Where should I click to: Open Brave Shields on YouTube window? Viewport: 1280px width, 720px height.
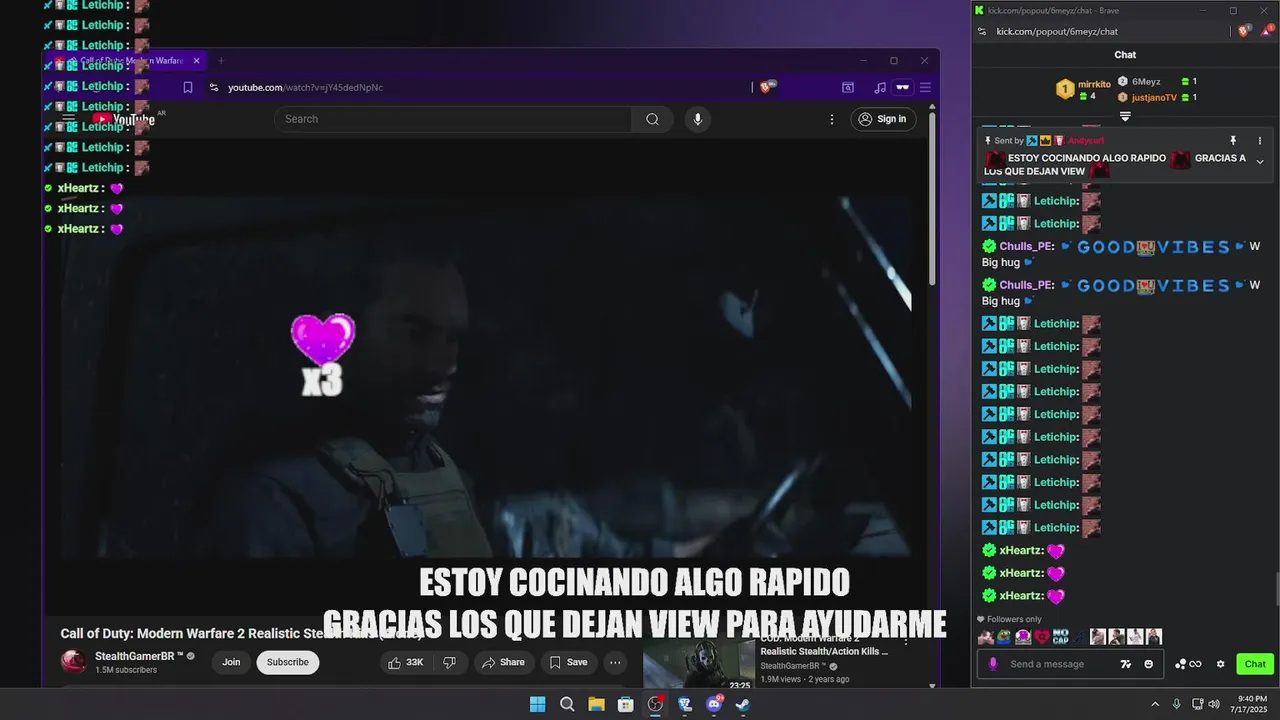(x=767, y=87)
